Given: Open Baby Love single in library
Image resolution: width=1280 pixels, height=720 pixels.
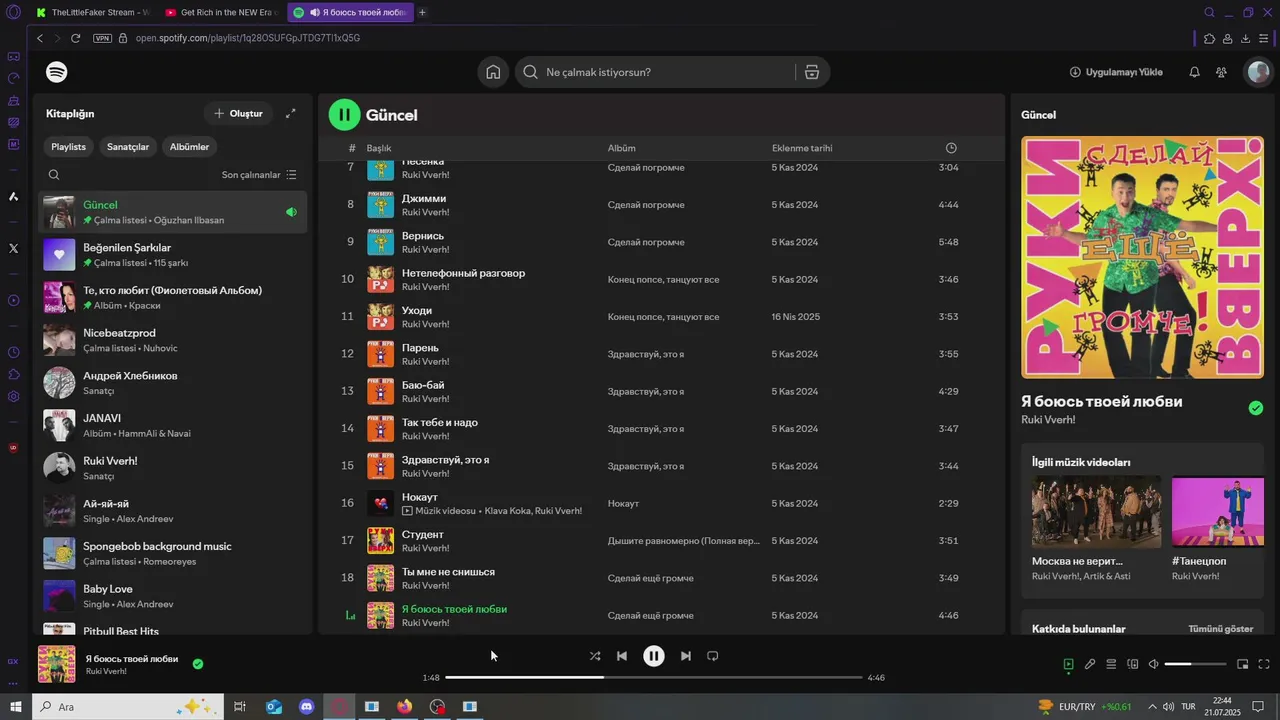Looking at the screenshot, I should pos(173,596).
